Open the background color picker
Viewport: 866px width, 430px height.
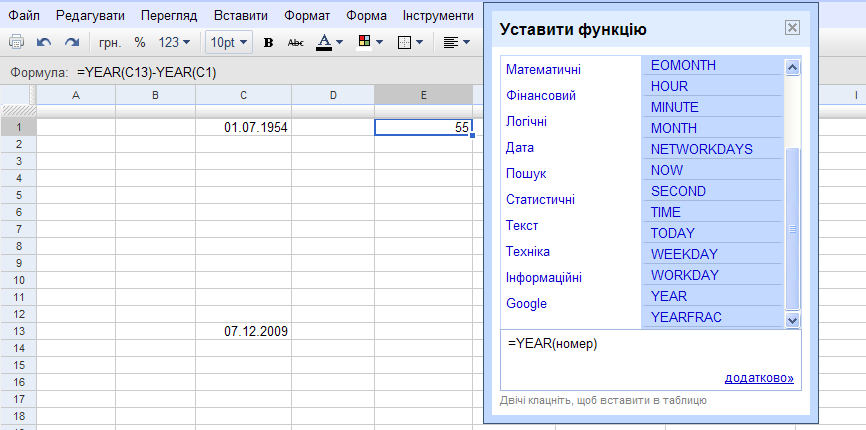[371, 42]
